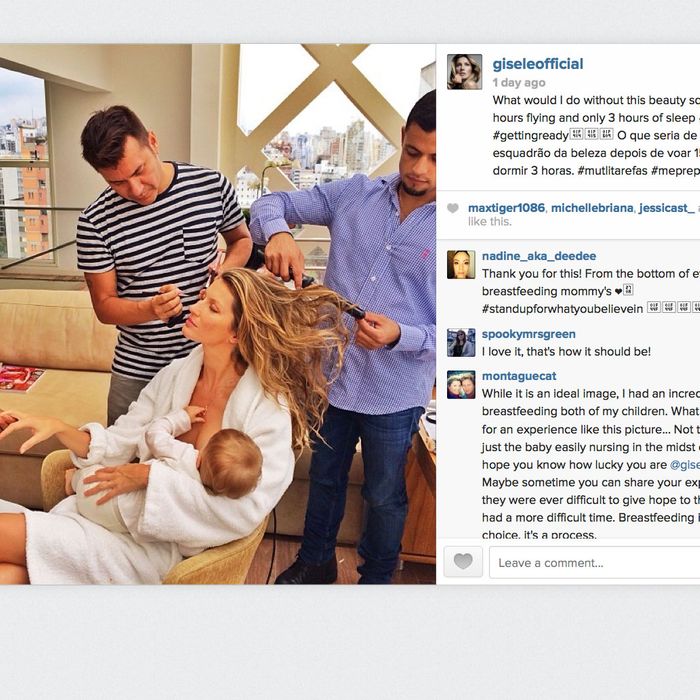This screenshot has width=700, height=700.
Task: Open maxtiger1086 liker profile
Action: tap(506, 208)
